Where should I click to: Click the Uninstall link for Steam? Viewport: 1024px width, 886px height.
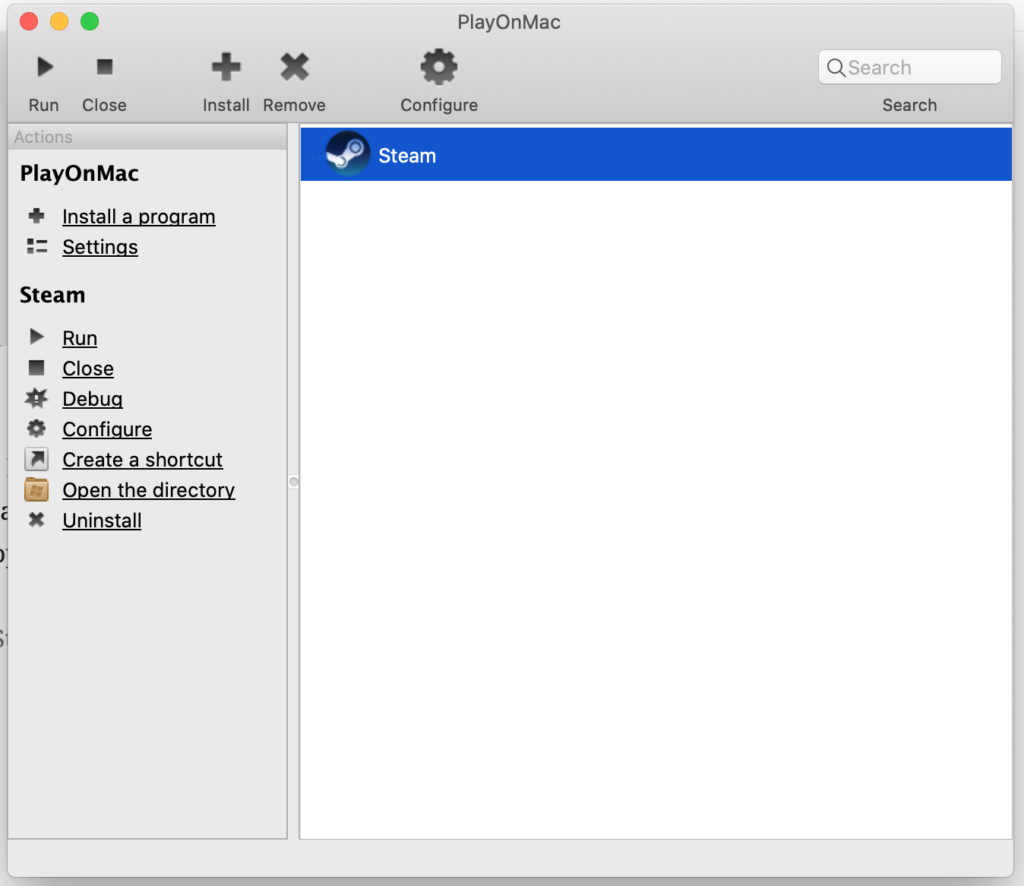click(102, 520)
